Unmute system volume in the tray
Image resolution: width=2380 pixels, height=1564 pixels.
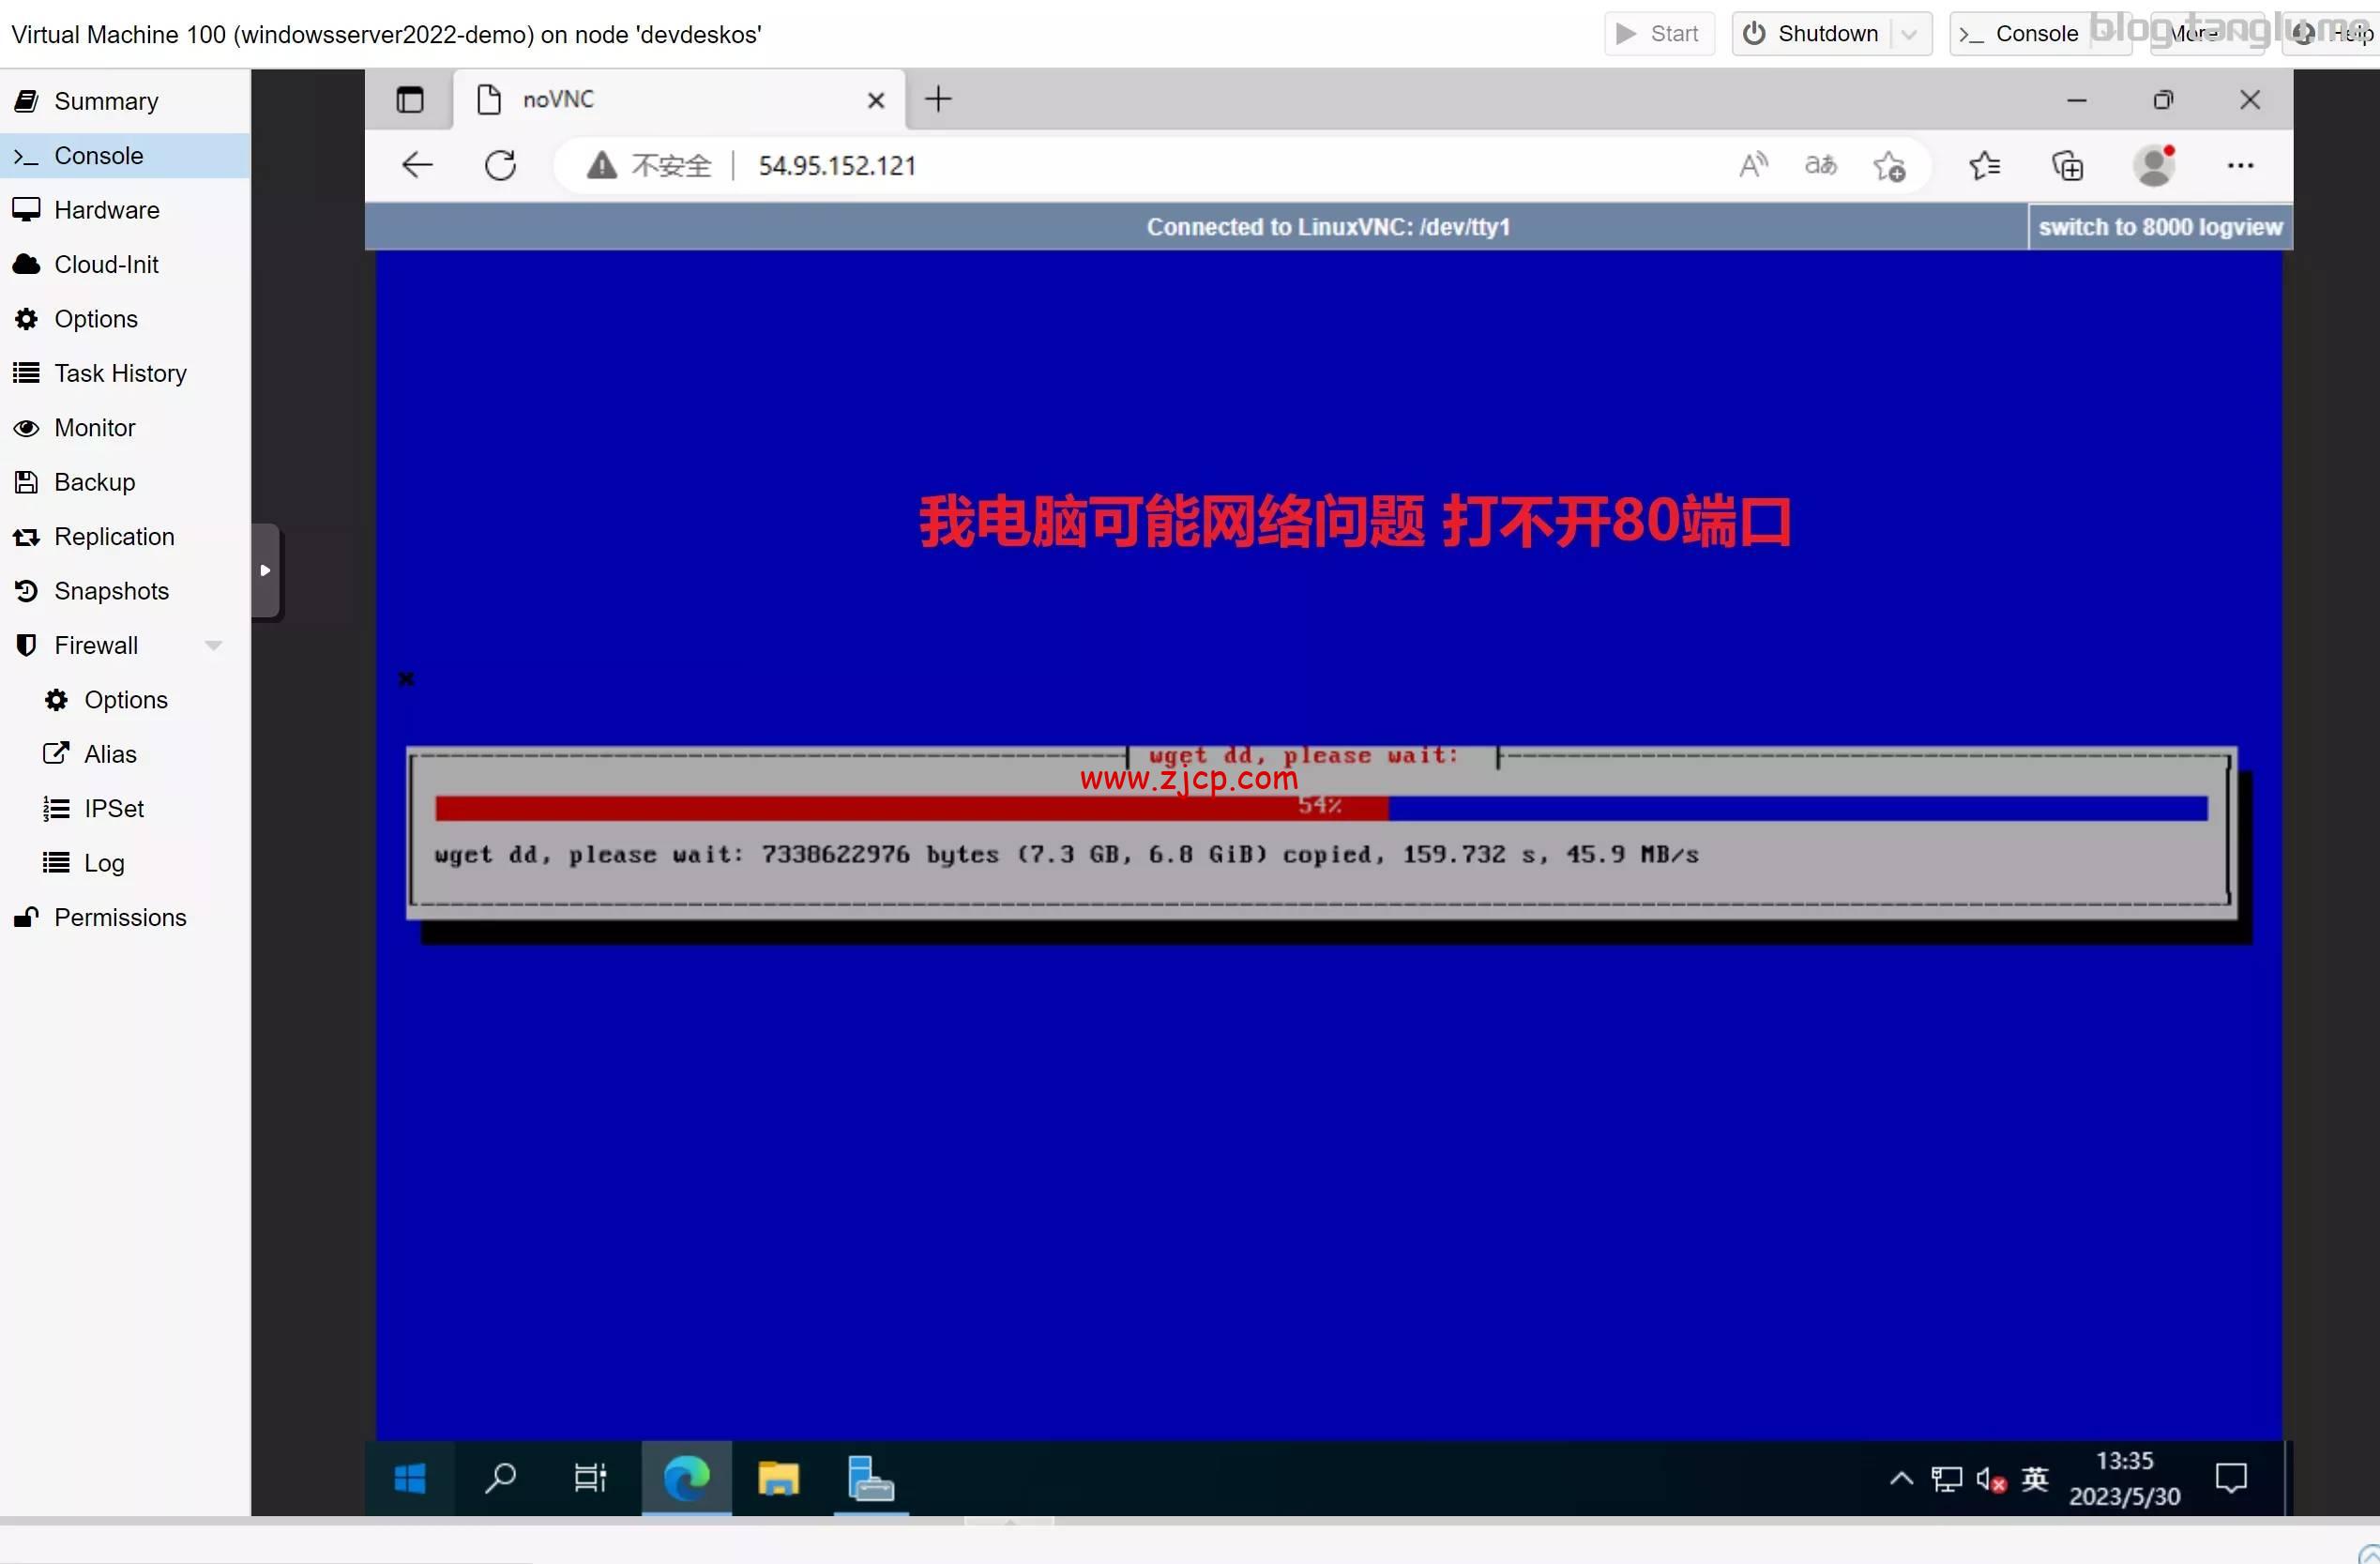click(1989, 1480)
